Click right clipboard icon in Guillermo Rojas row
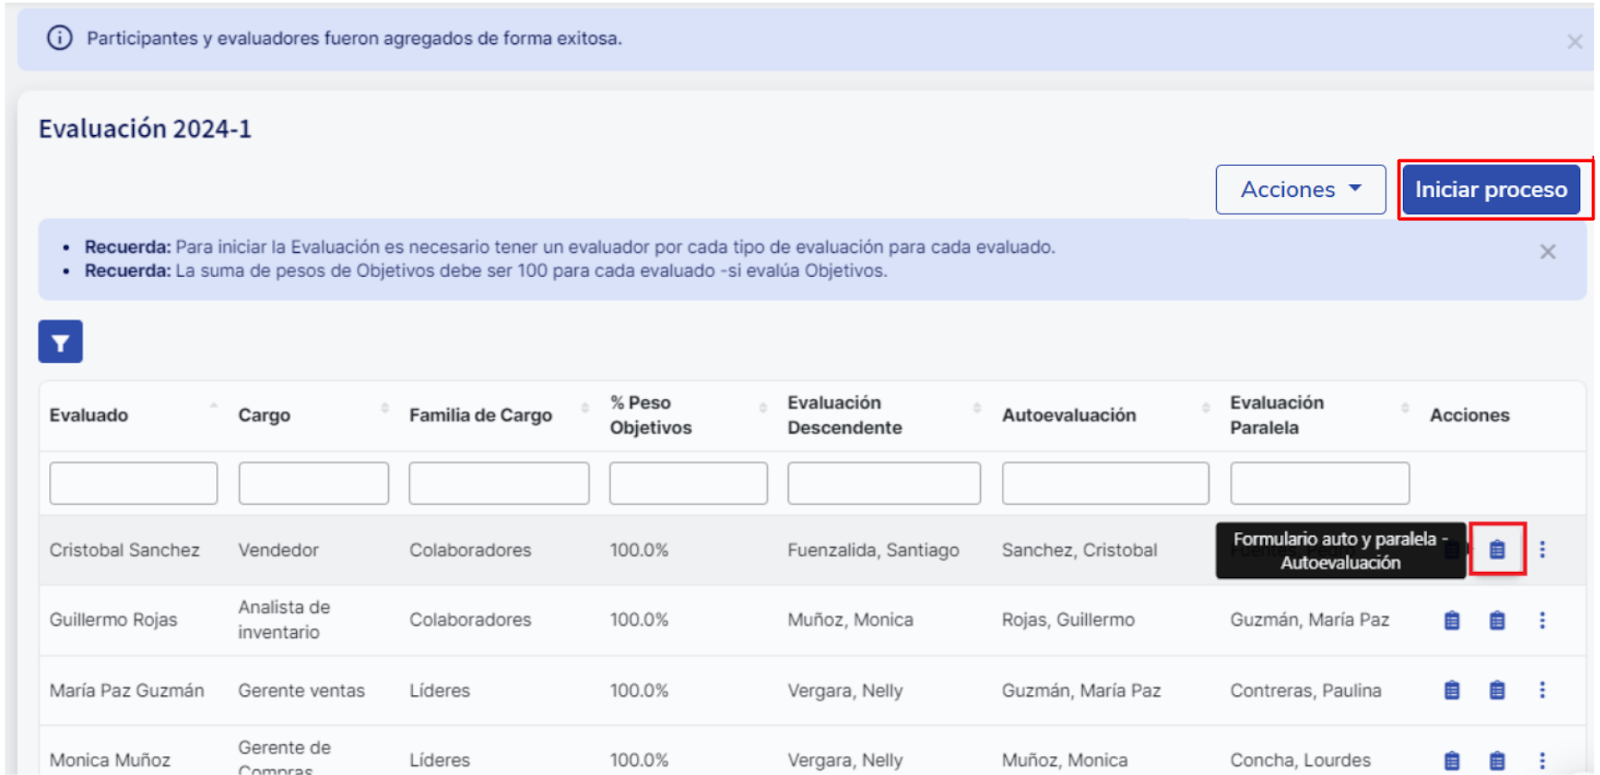This screenshot has width=1600, height=775. pos(1496,621)
